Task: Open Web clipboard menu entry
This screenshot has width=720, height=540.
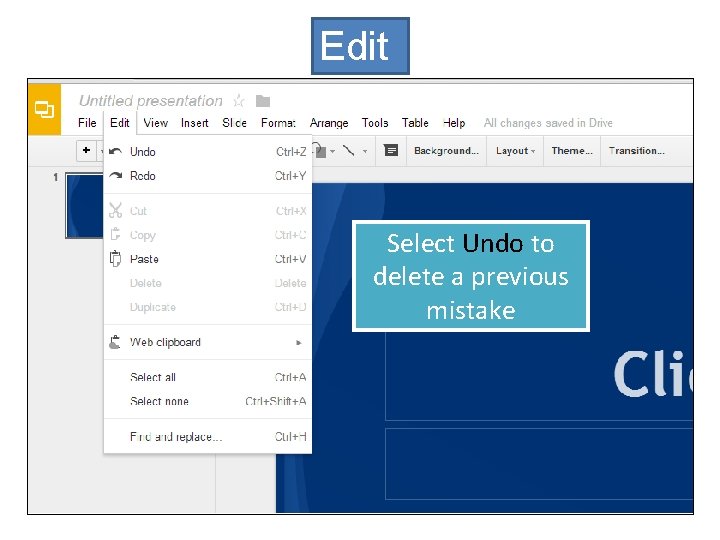Action: click(x=208, y=343)
